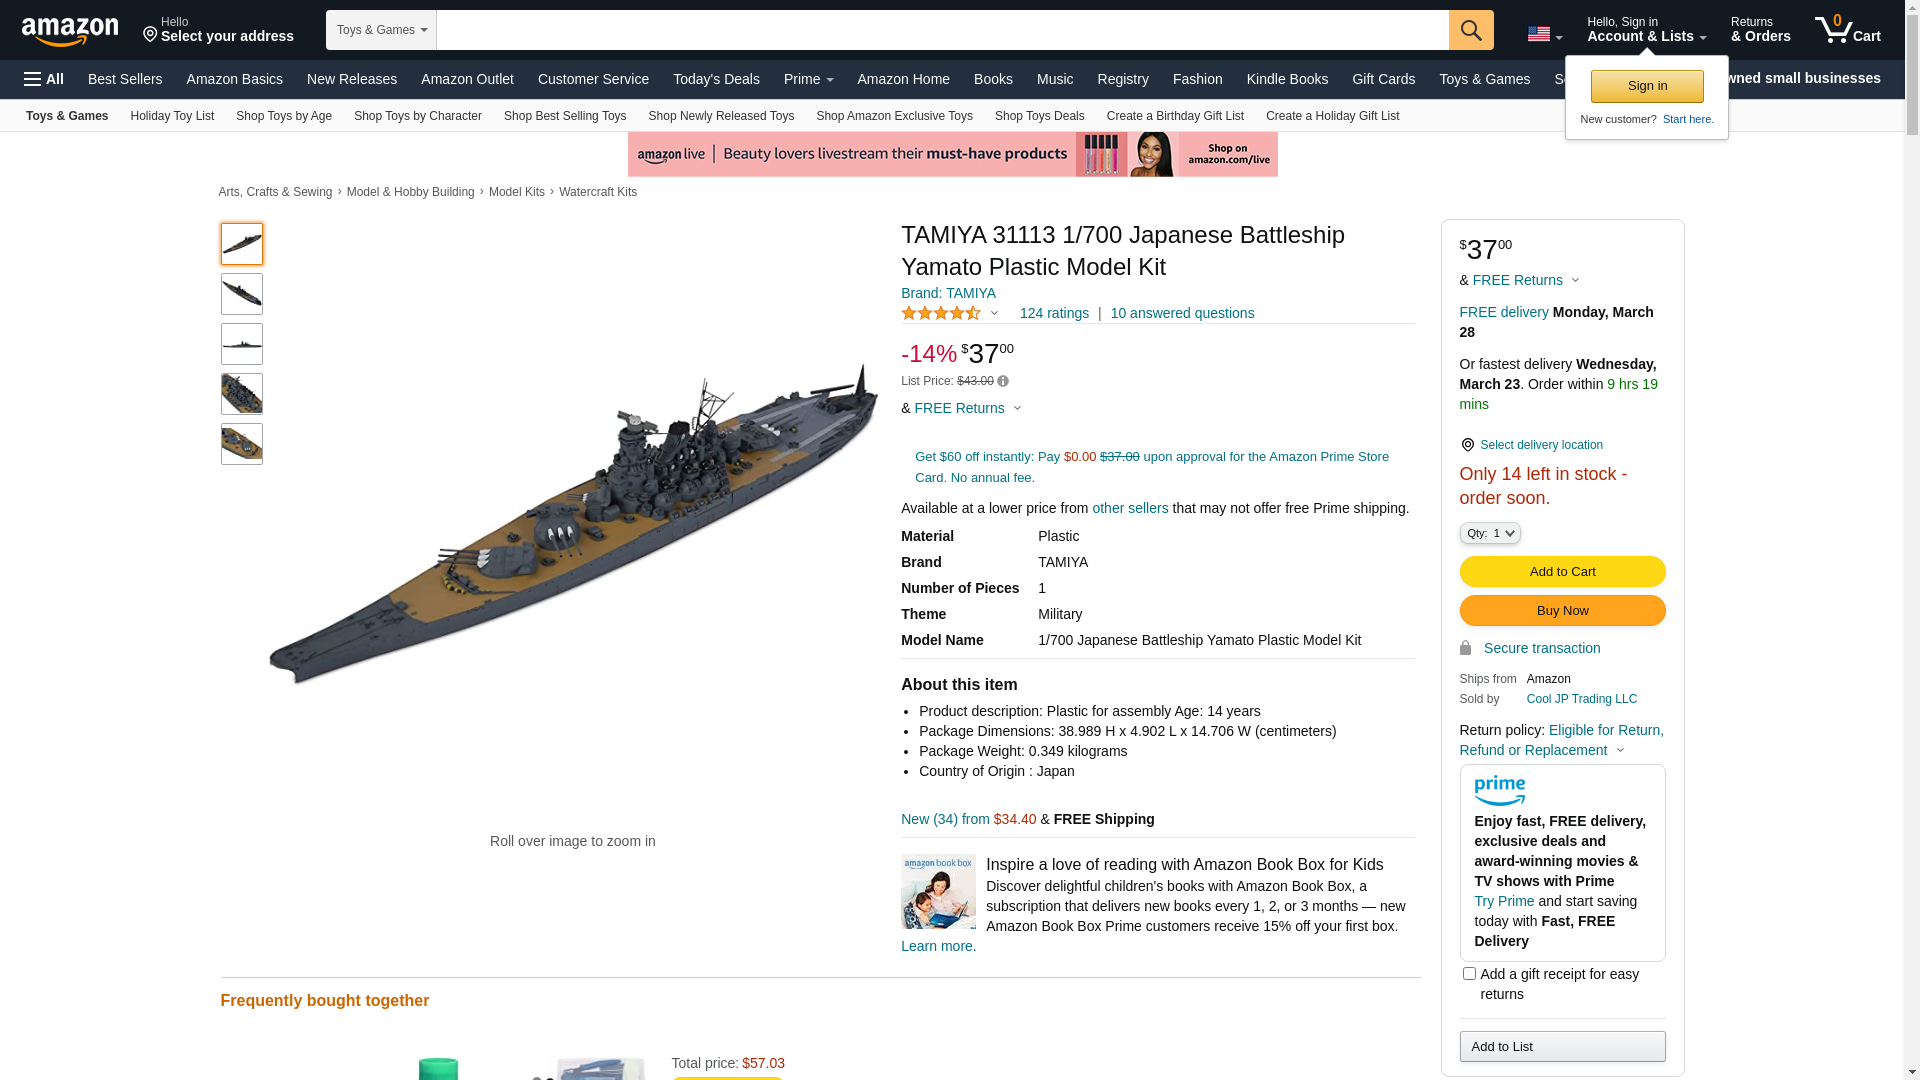Click the Amazon logo

pos(70,31)
